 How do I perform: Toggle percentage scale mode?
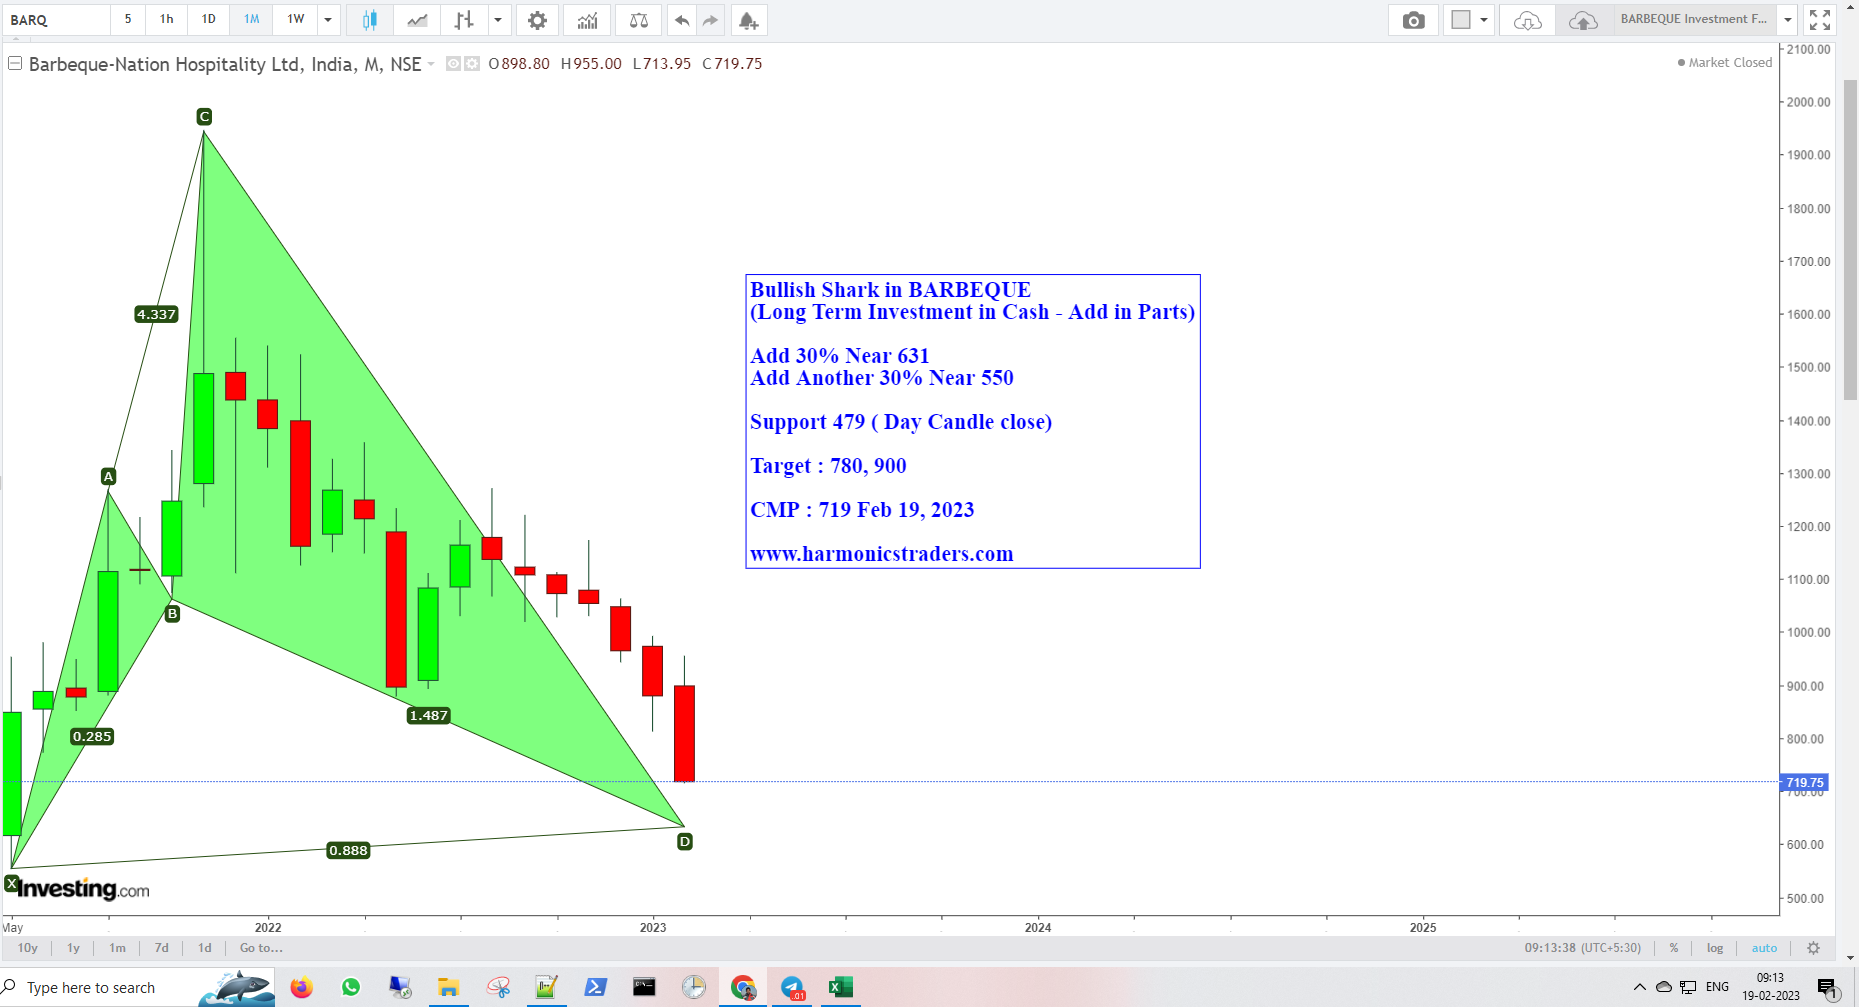pos(1674,948)
